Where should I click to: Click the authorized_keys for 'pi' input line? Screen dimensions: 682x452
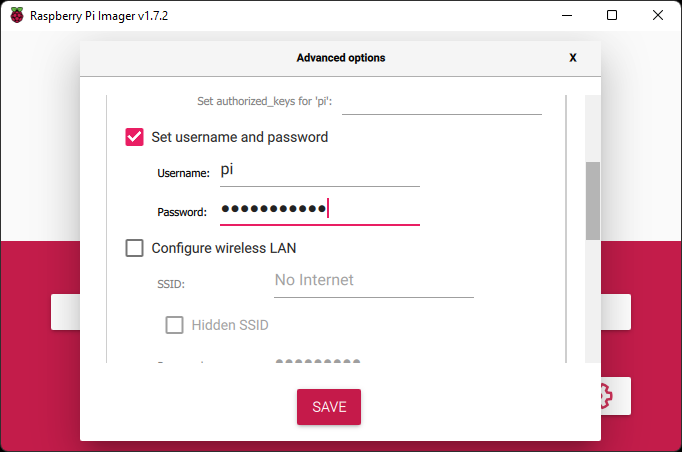[442, 104]
